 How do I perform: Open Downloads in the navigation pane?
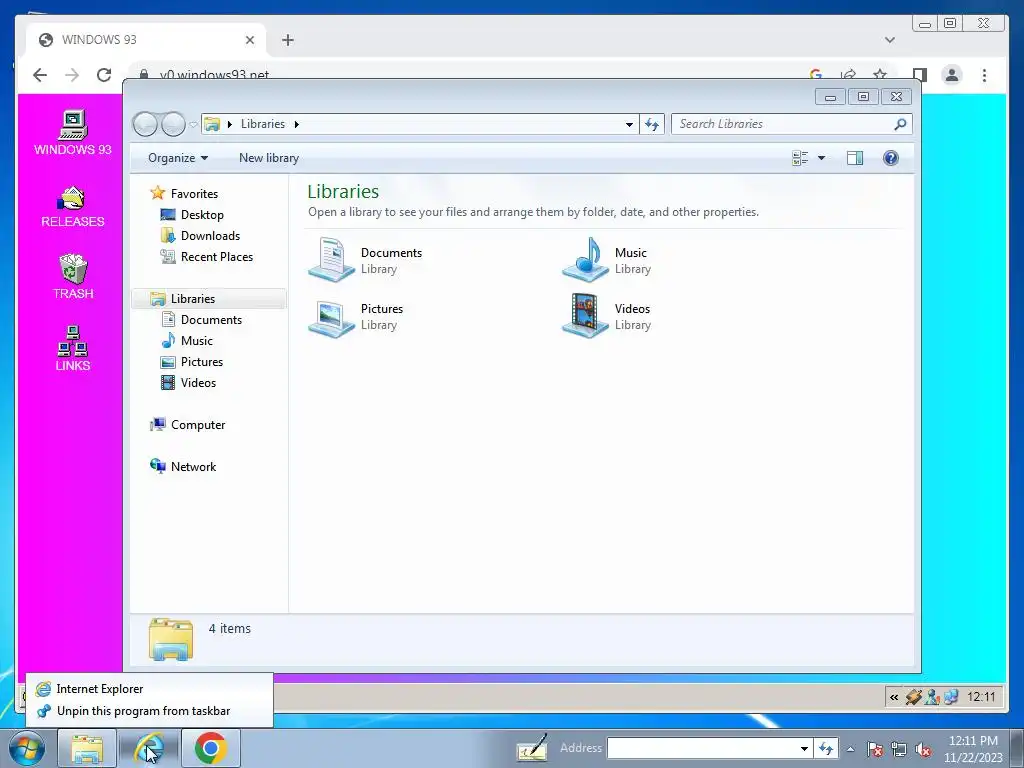pyautogui.click(x=210, y=236)
